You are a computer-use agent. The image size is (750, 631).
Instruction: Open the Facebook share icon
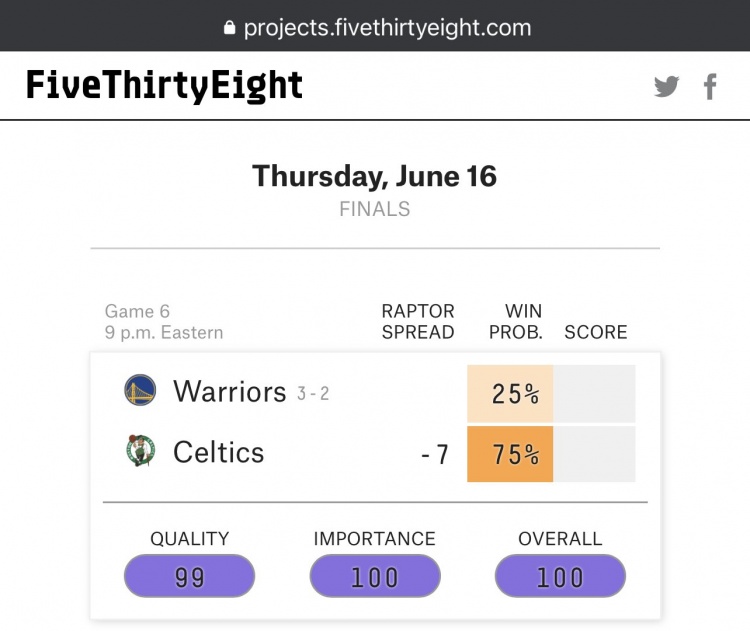coord(710,87)
